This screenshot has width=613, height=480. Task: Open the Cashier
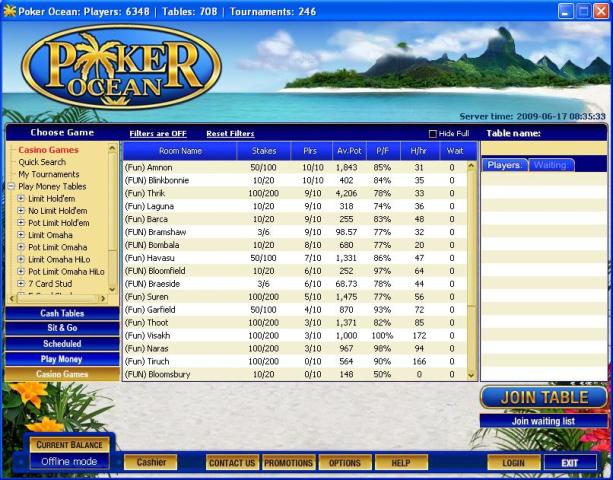tap(151, 462)
